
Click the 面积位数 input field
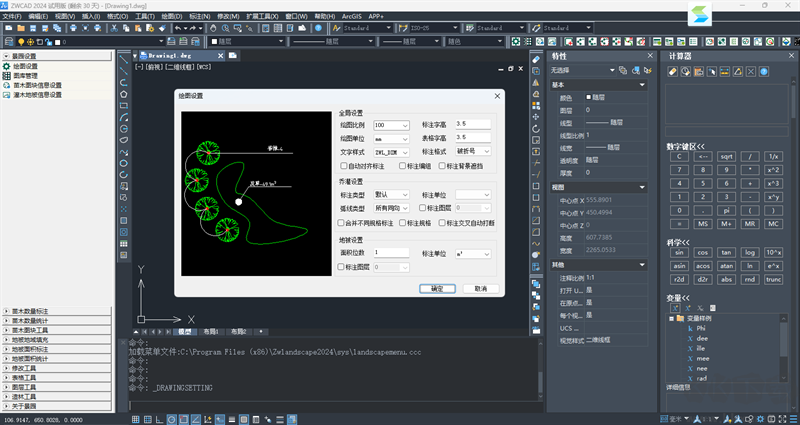[x=391, y=254]
